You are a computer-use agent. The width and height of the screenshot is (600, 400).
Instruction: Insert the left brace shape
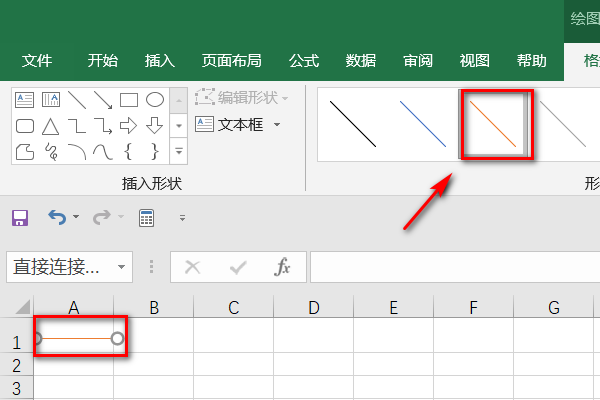coord(129,152)
